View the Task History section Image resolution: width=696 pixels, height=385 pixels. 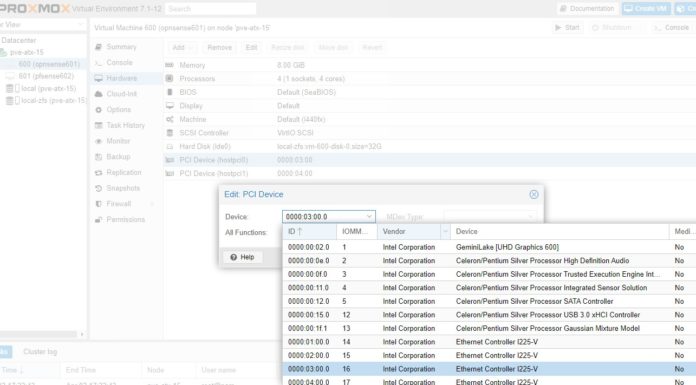click(x=125, y=125)
